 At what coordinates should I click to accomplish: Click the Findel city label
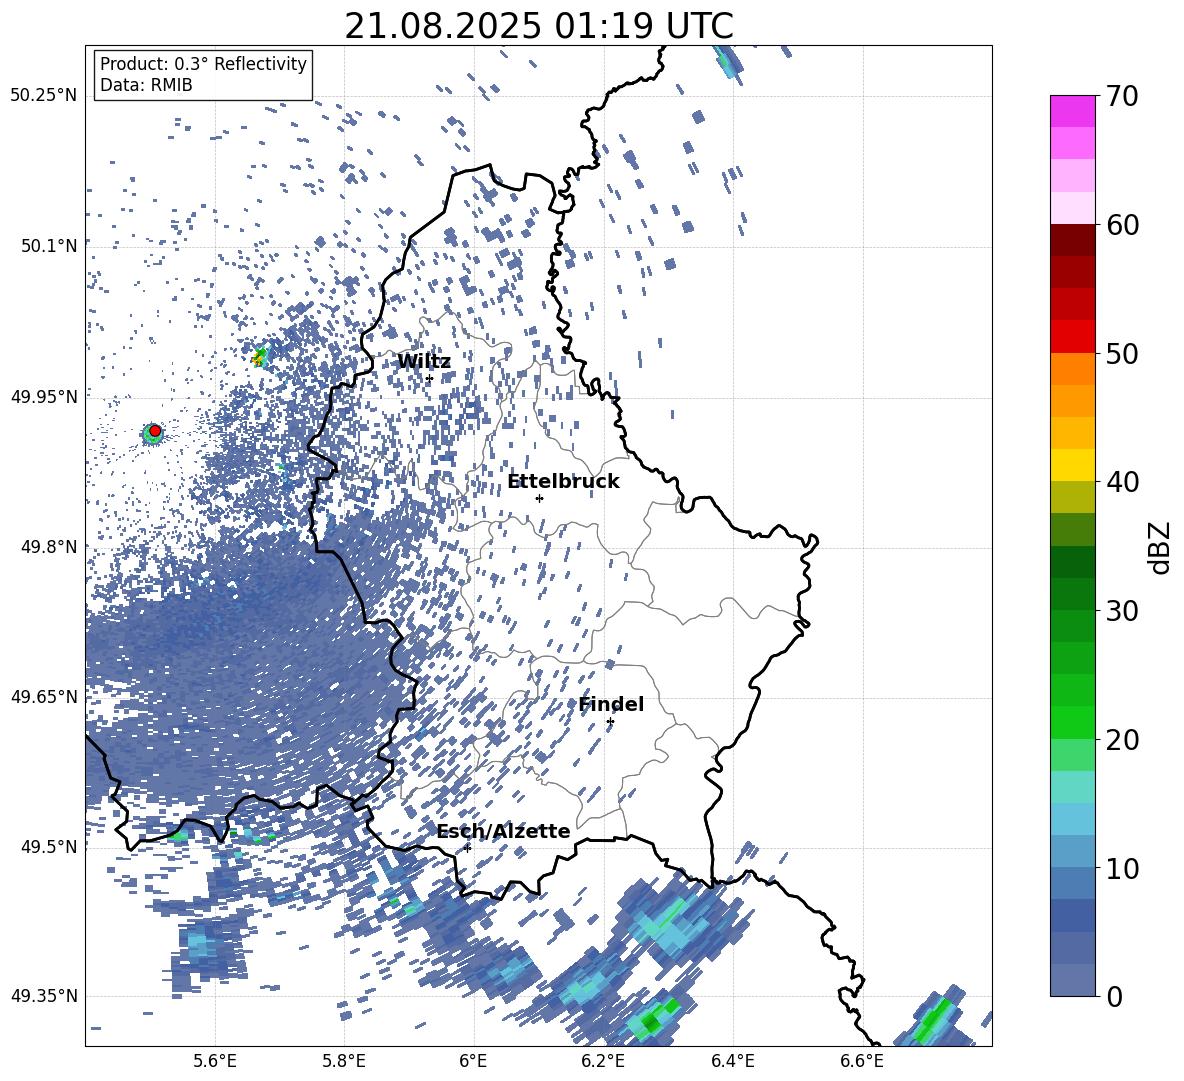point(611,704)
